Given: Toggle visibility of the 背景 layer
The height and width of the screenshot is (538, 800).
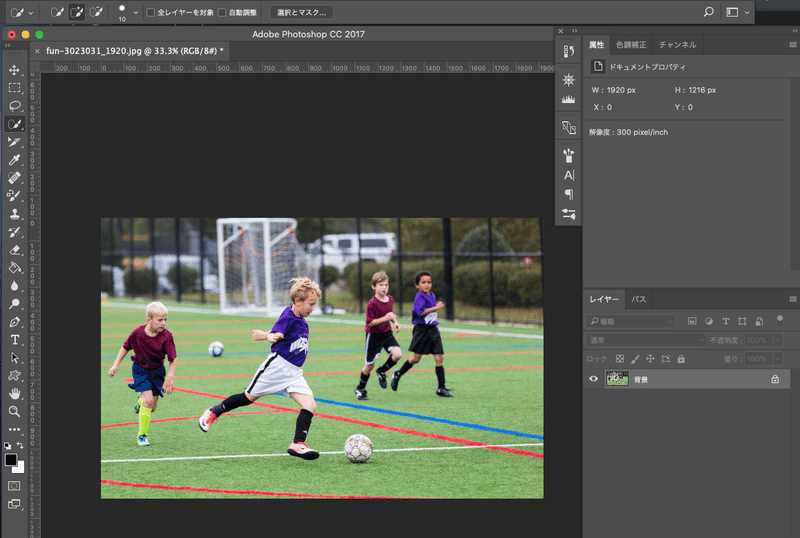Looking at the screenshot, I should (x=593, y=379).
